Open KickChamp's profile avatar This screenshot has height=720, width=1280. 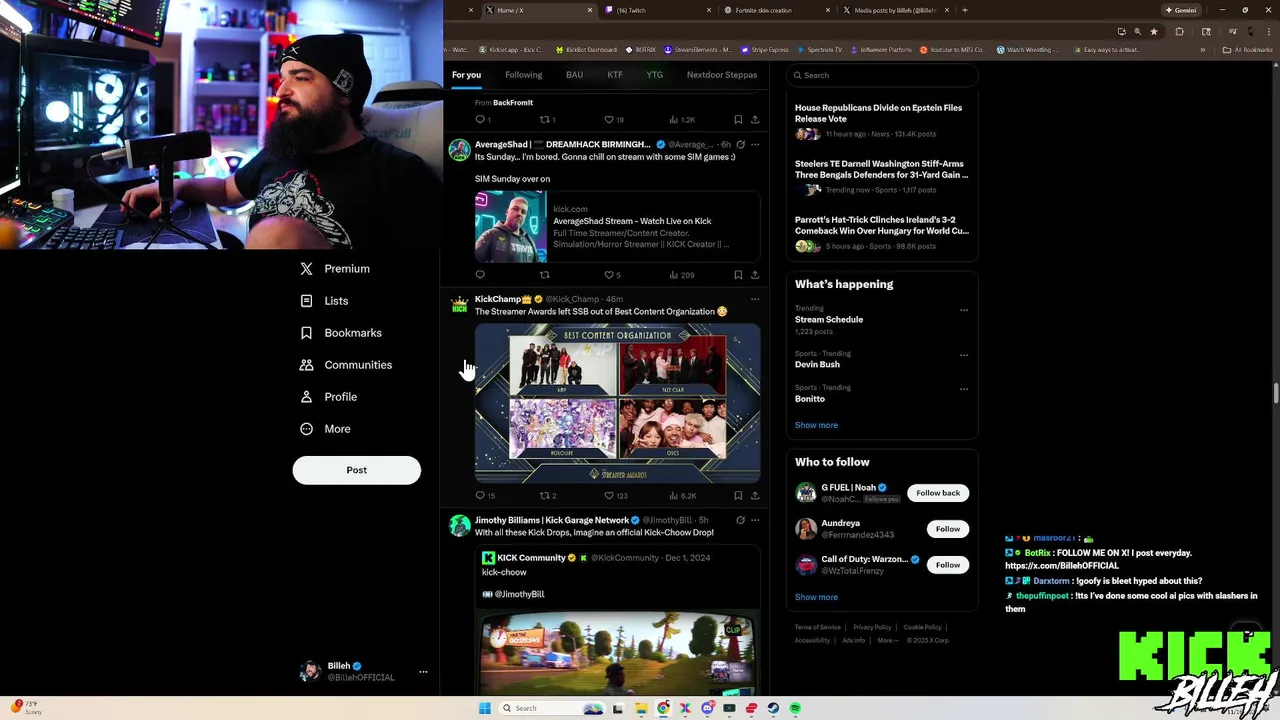click(x=459, y=305)
